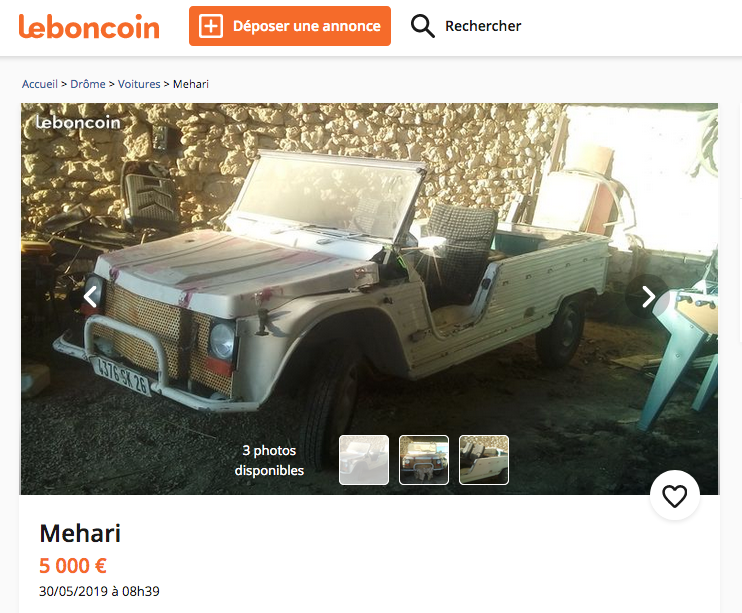The width and height of the screenshot is (742, 613).
Task: Select the second photo thumbnail
Action: 424,460
